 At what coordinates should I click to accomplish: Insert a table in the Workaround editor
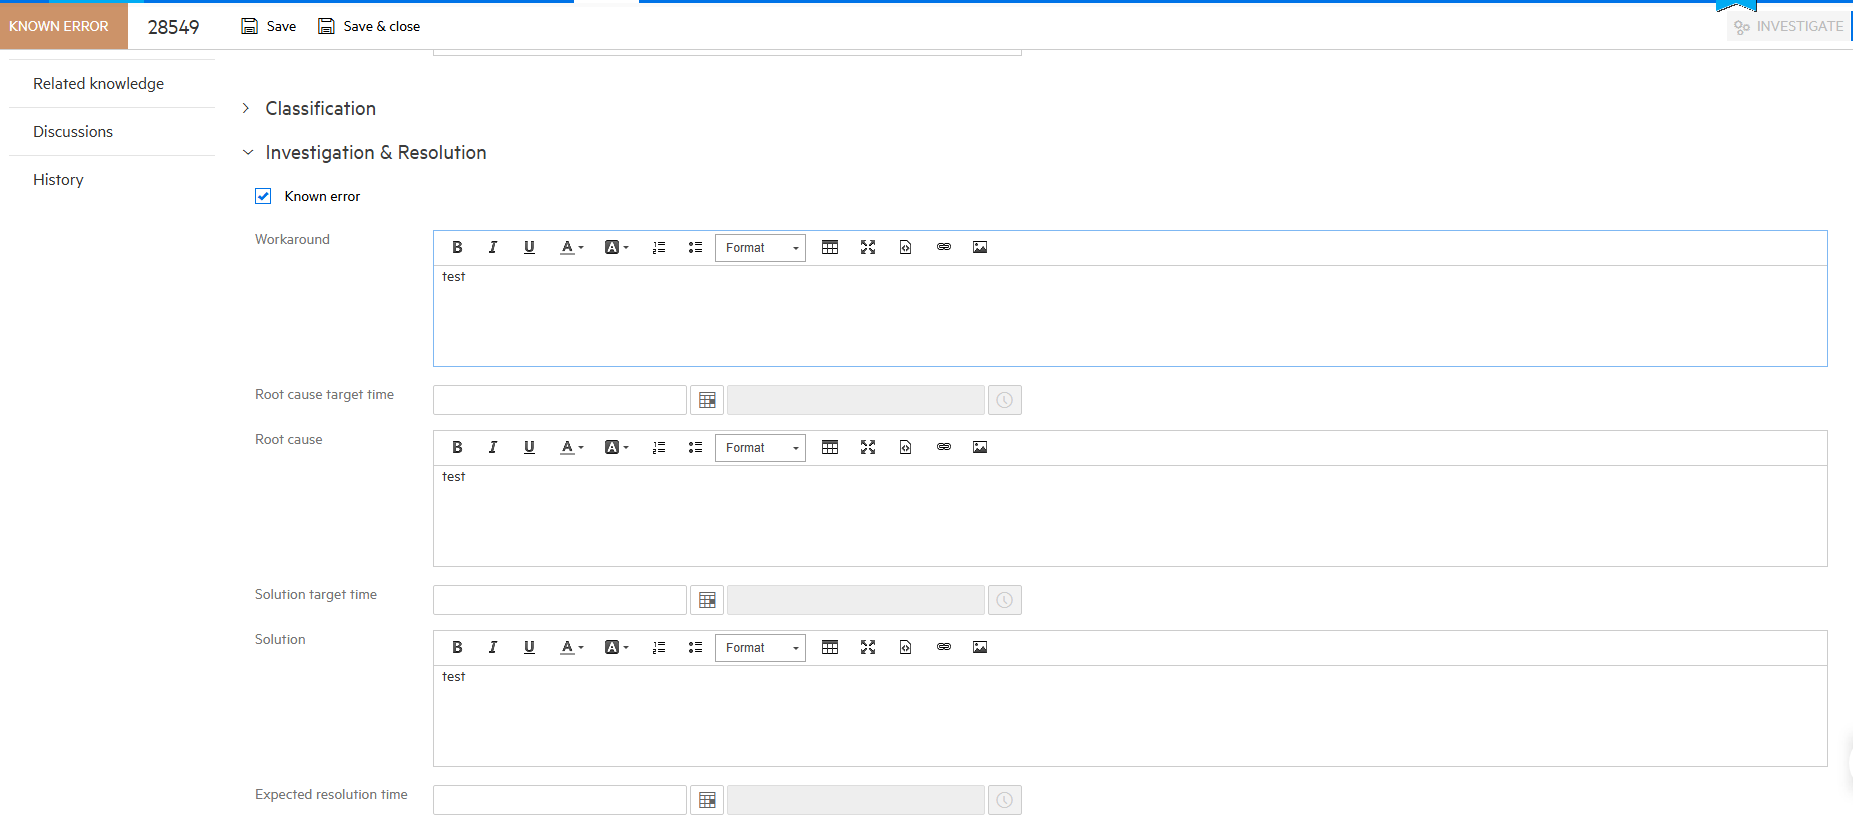coord(830,247)
